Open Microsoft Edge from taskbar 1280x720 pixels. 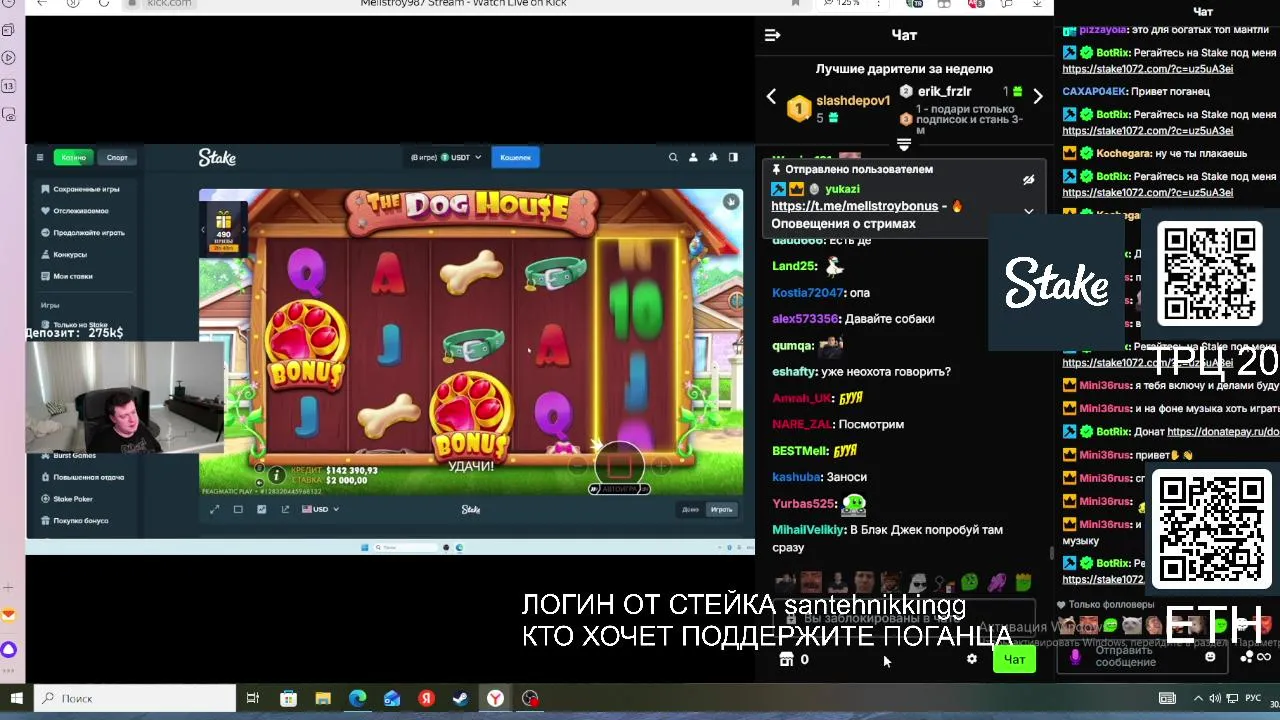[357, 698]
